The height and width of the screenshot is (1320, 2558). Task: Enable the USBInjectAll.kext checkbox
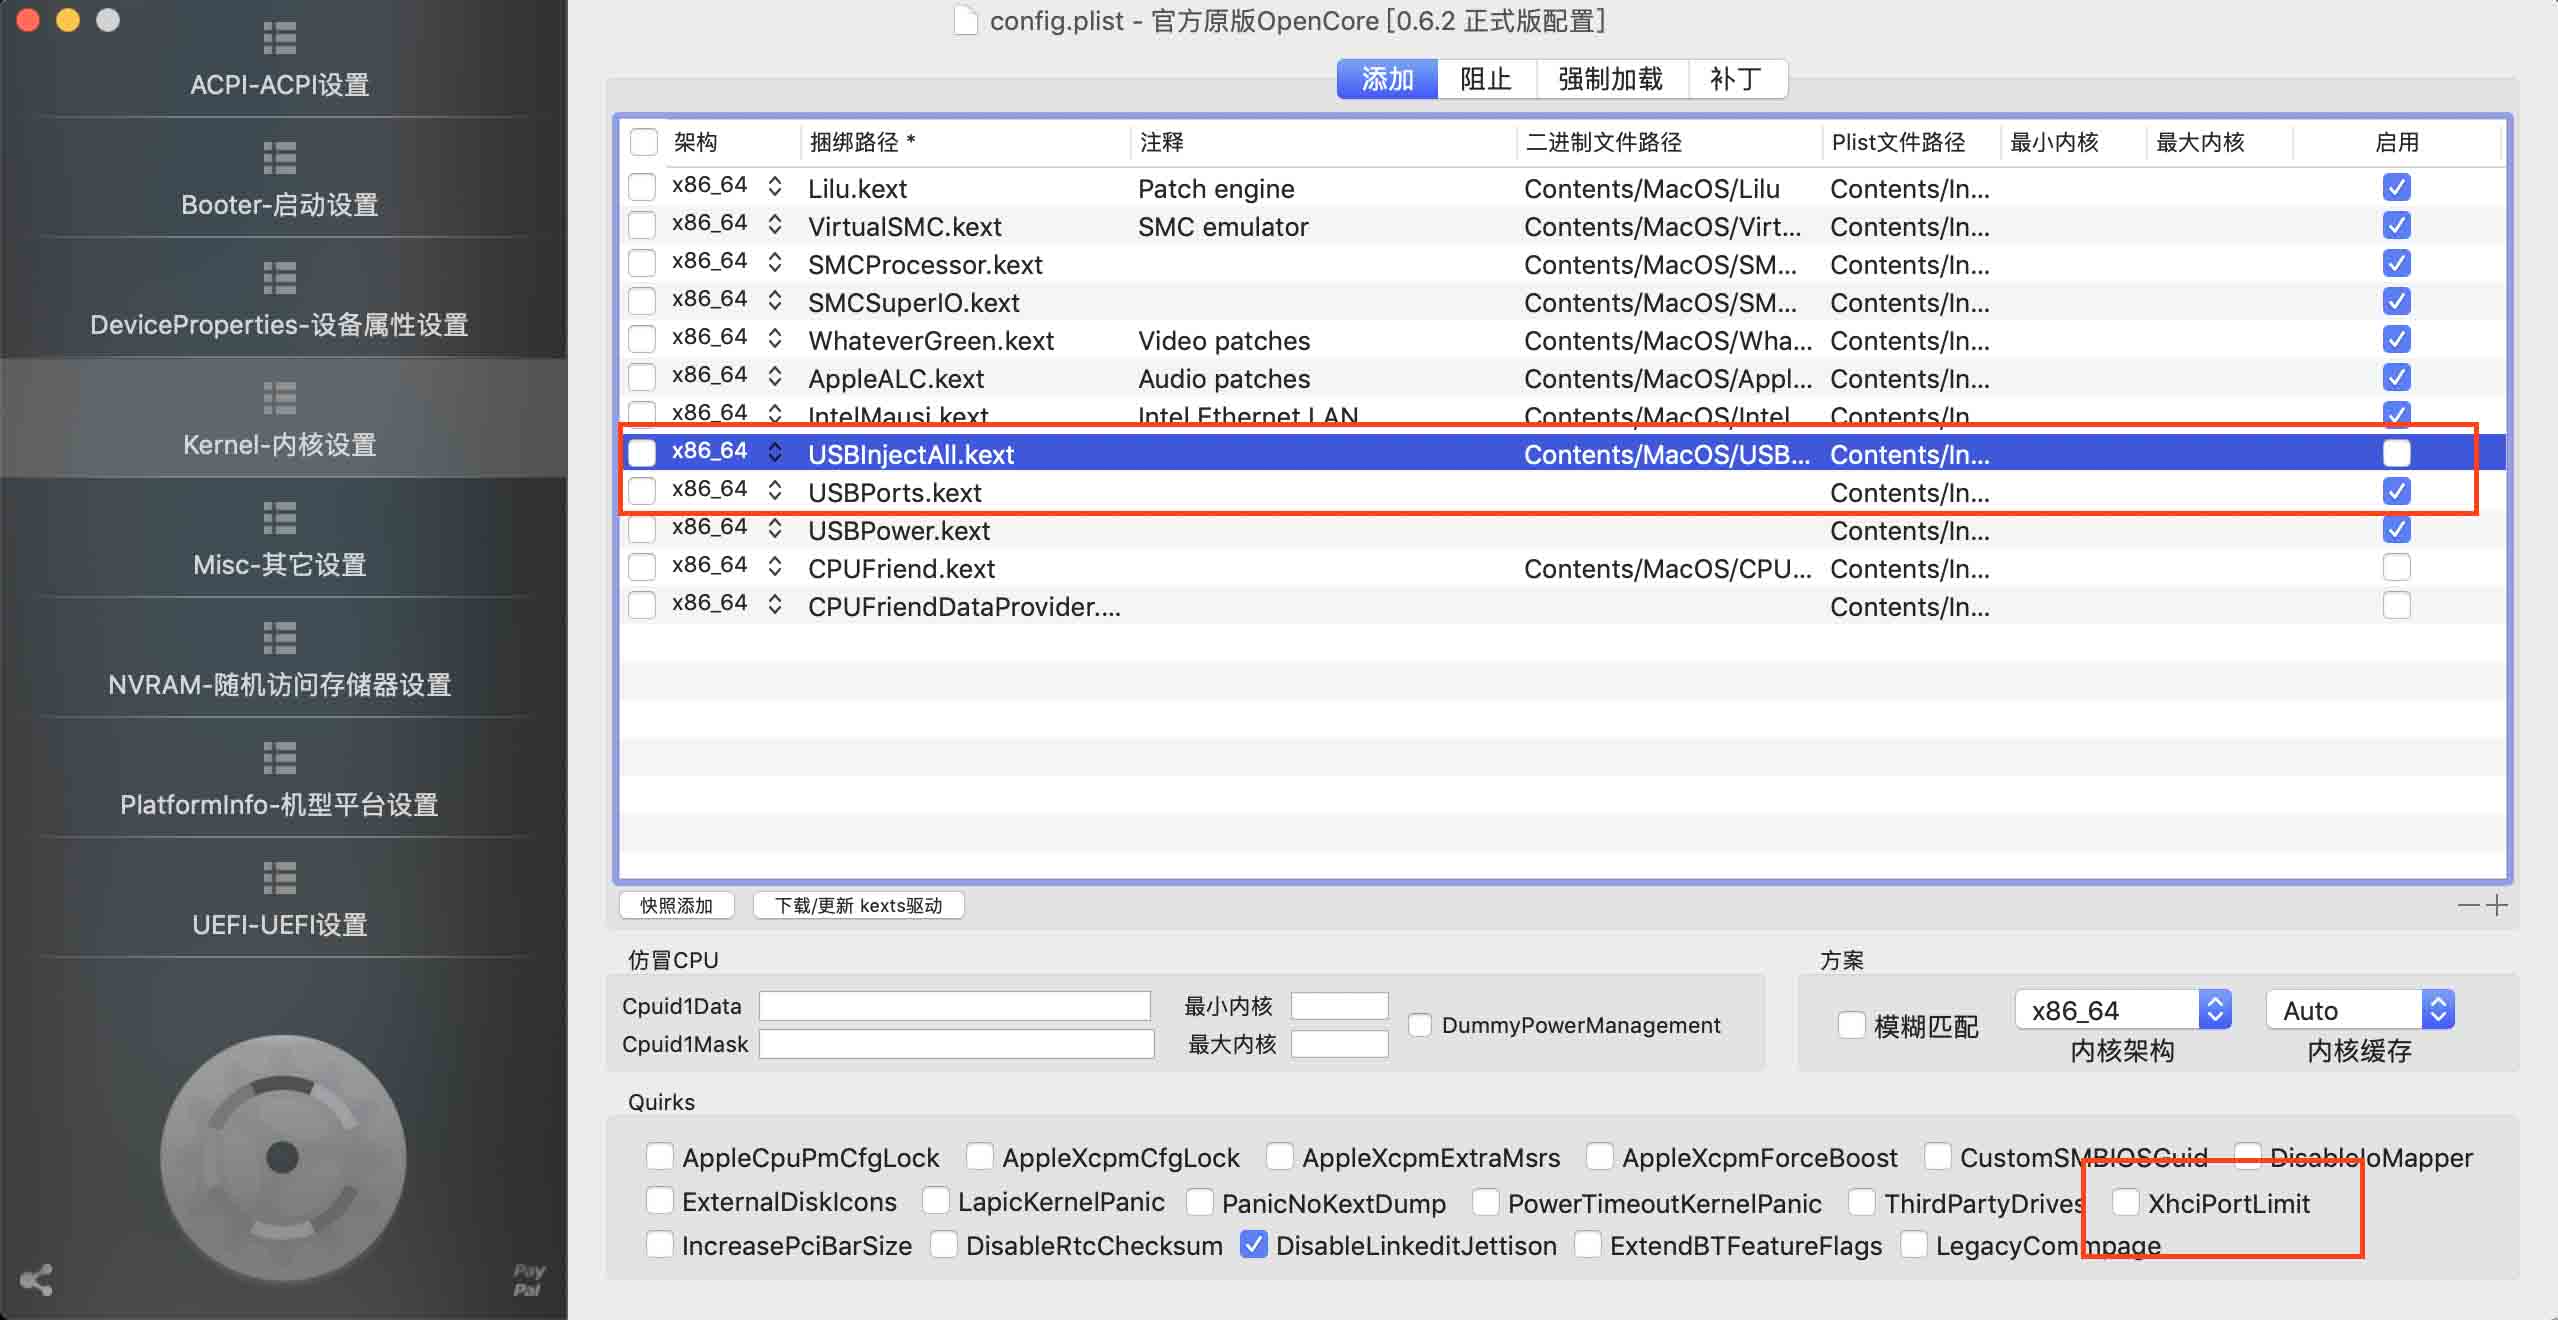click(x=2396, y=453)
